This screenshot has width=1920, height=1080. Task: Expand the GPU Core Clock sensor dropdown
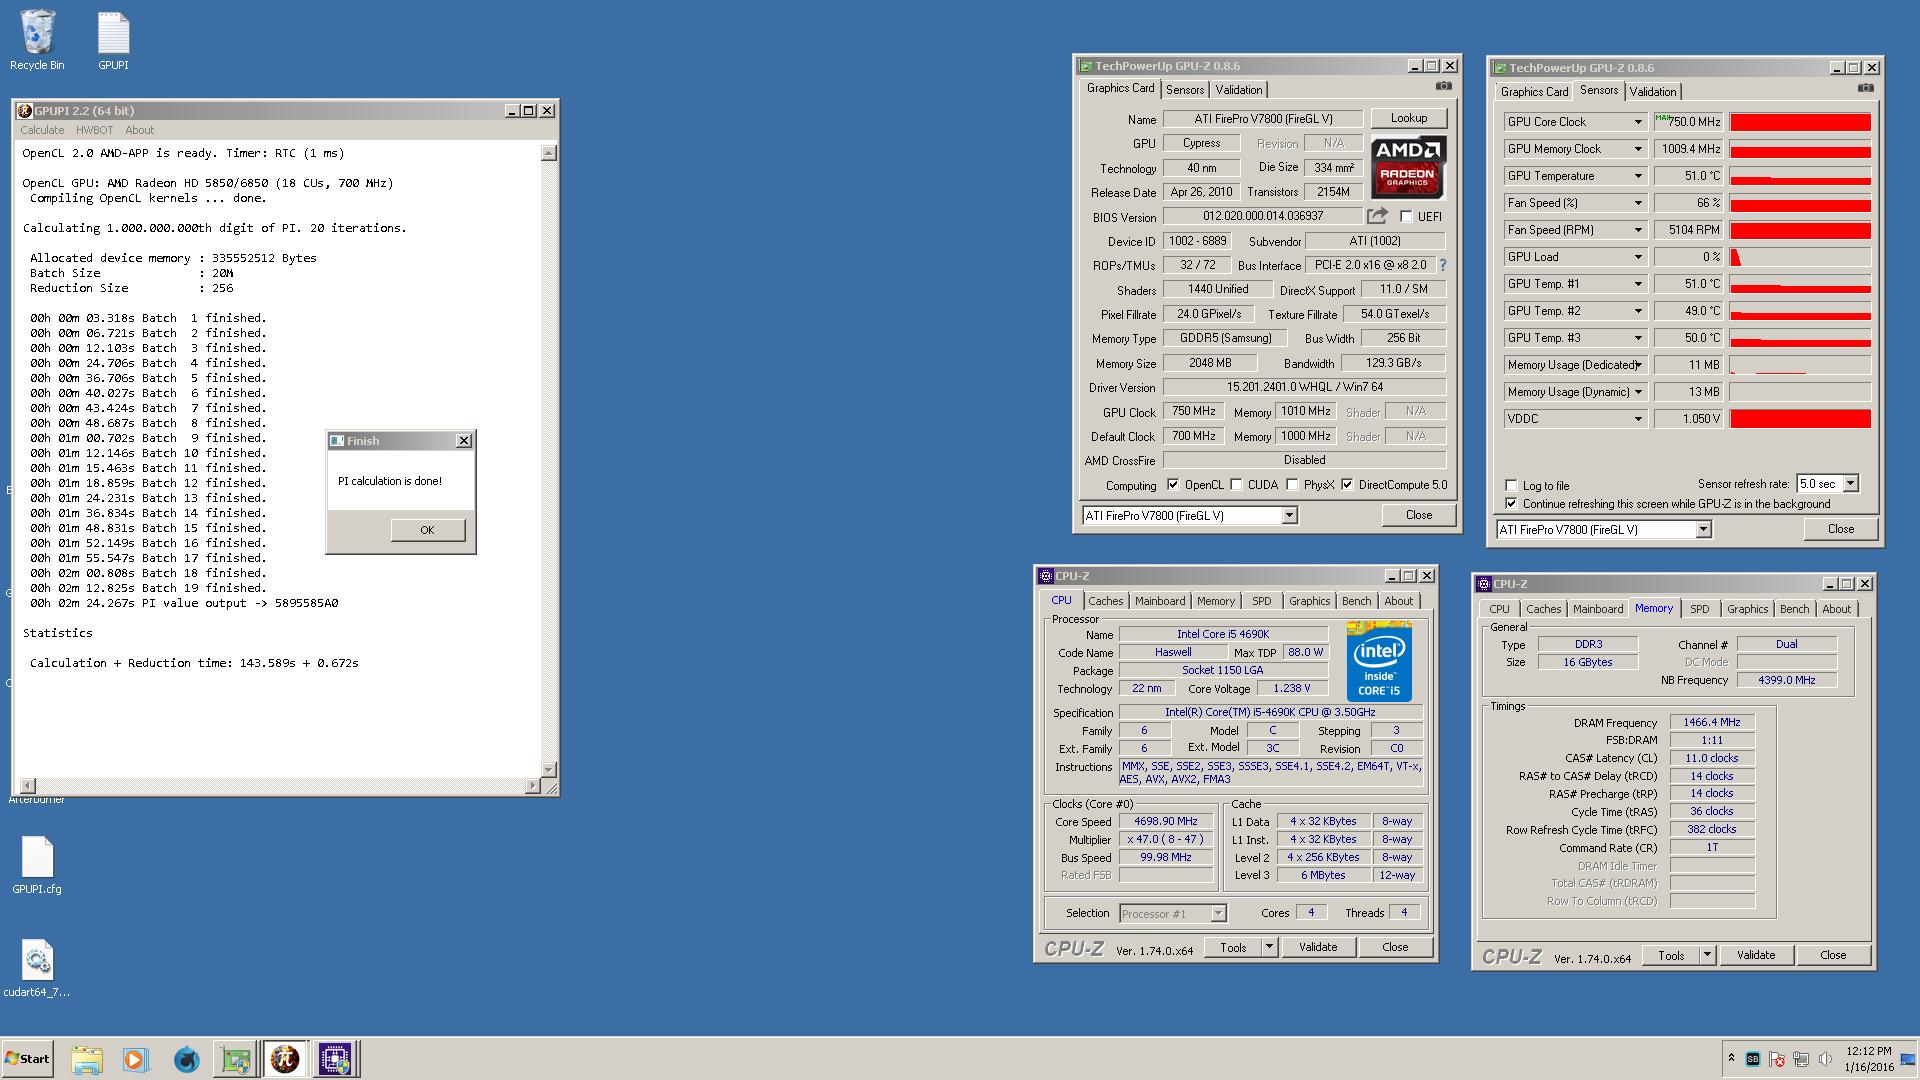(x=1638, y=122)
